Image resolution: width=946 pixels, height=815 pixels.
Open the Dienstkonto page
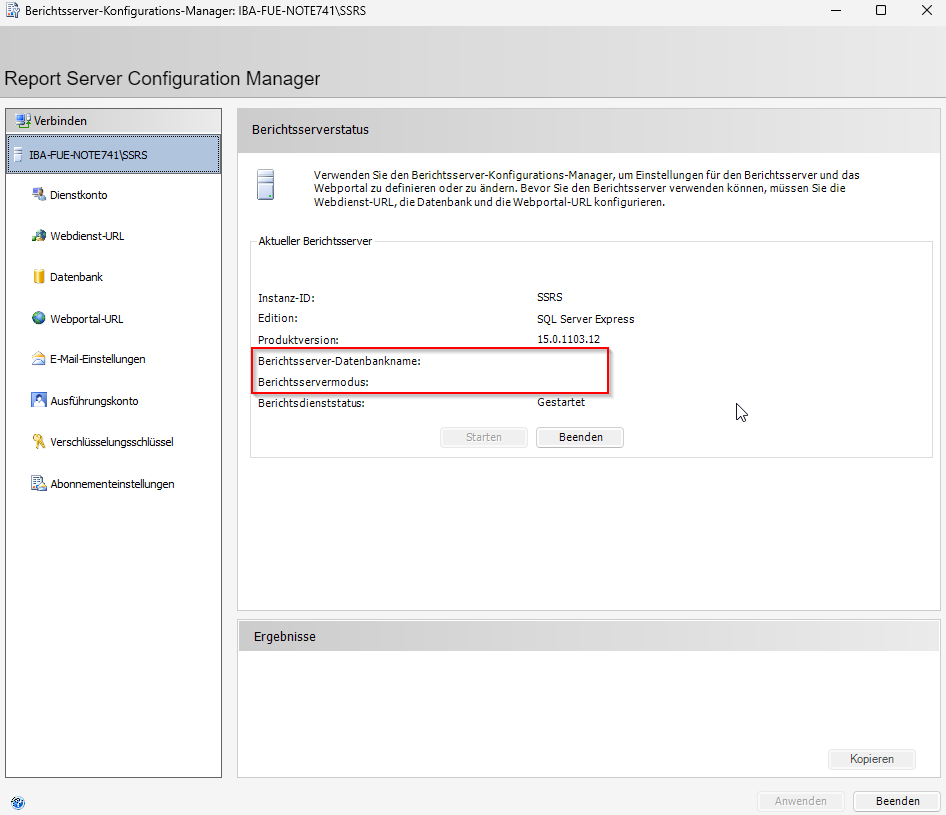(x=78, y=195)
